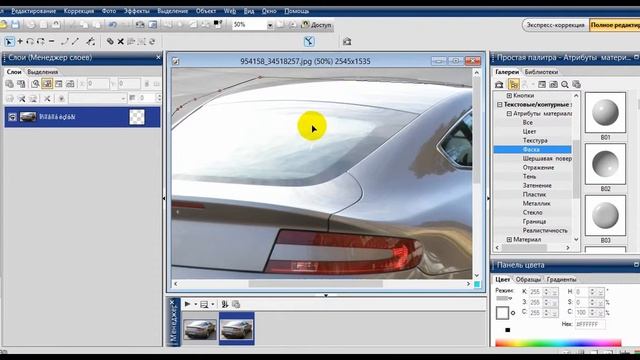640x360 pixels.
Task: Click the remove point minus tool
Action: (51, 41)
